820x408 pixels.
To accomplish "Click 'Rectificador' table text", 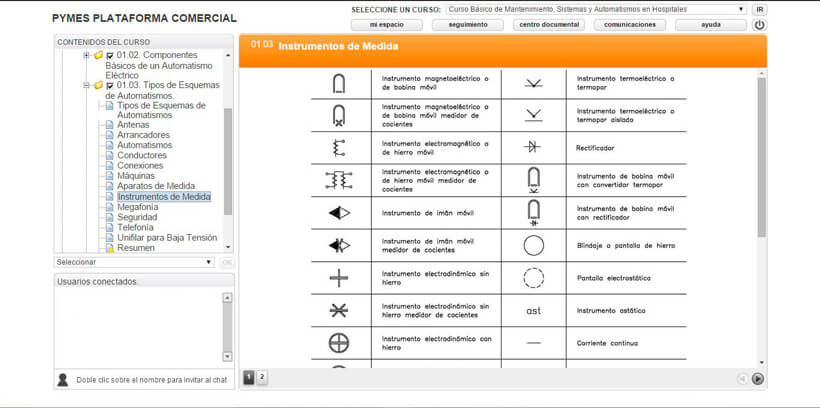I will [595, 148].
